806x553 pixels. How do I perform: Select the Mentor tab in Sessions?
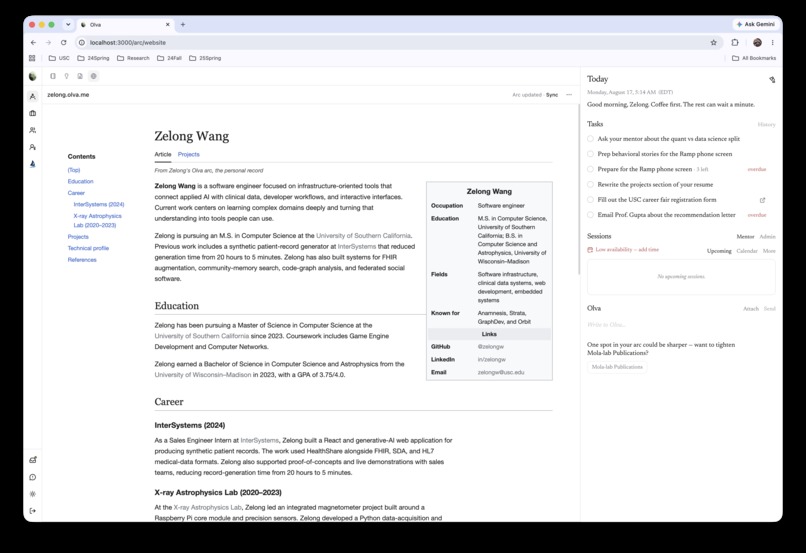pos(745,236)
